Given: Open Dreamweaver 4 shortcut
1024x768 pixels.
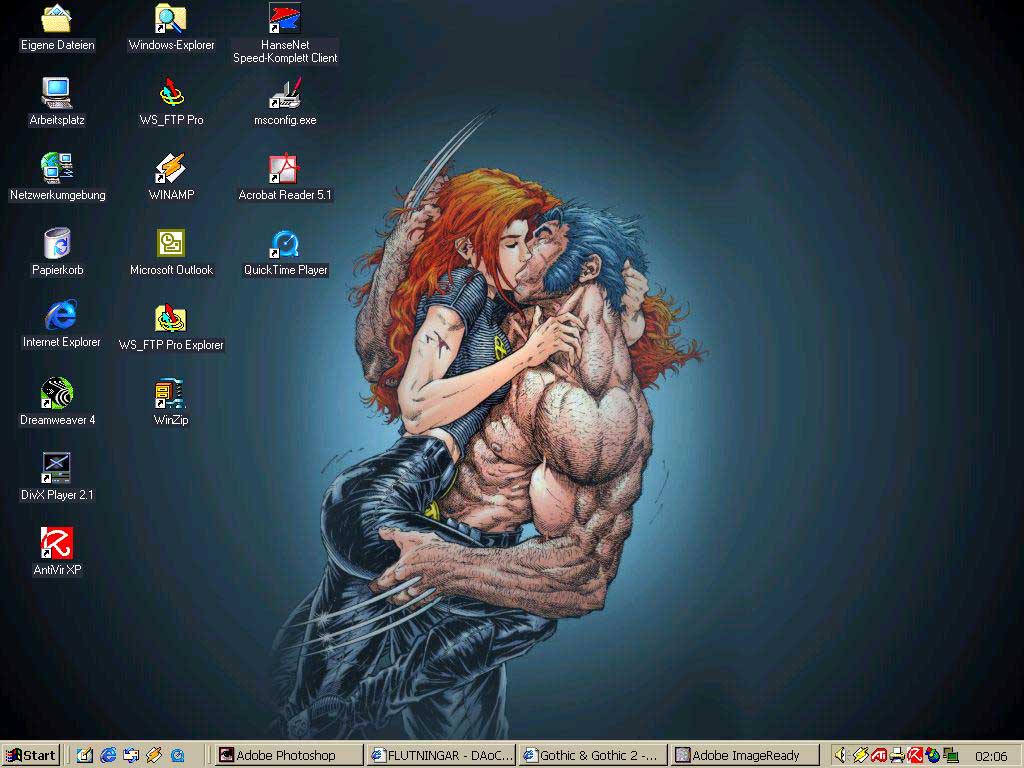Looking at the screenshot, I should pos(57,394).
